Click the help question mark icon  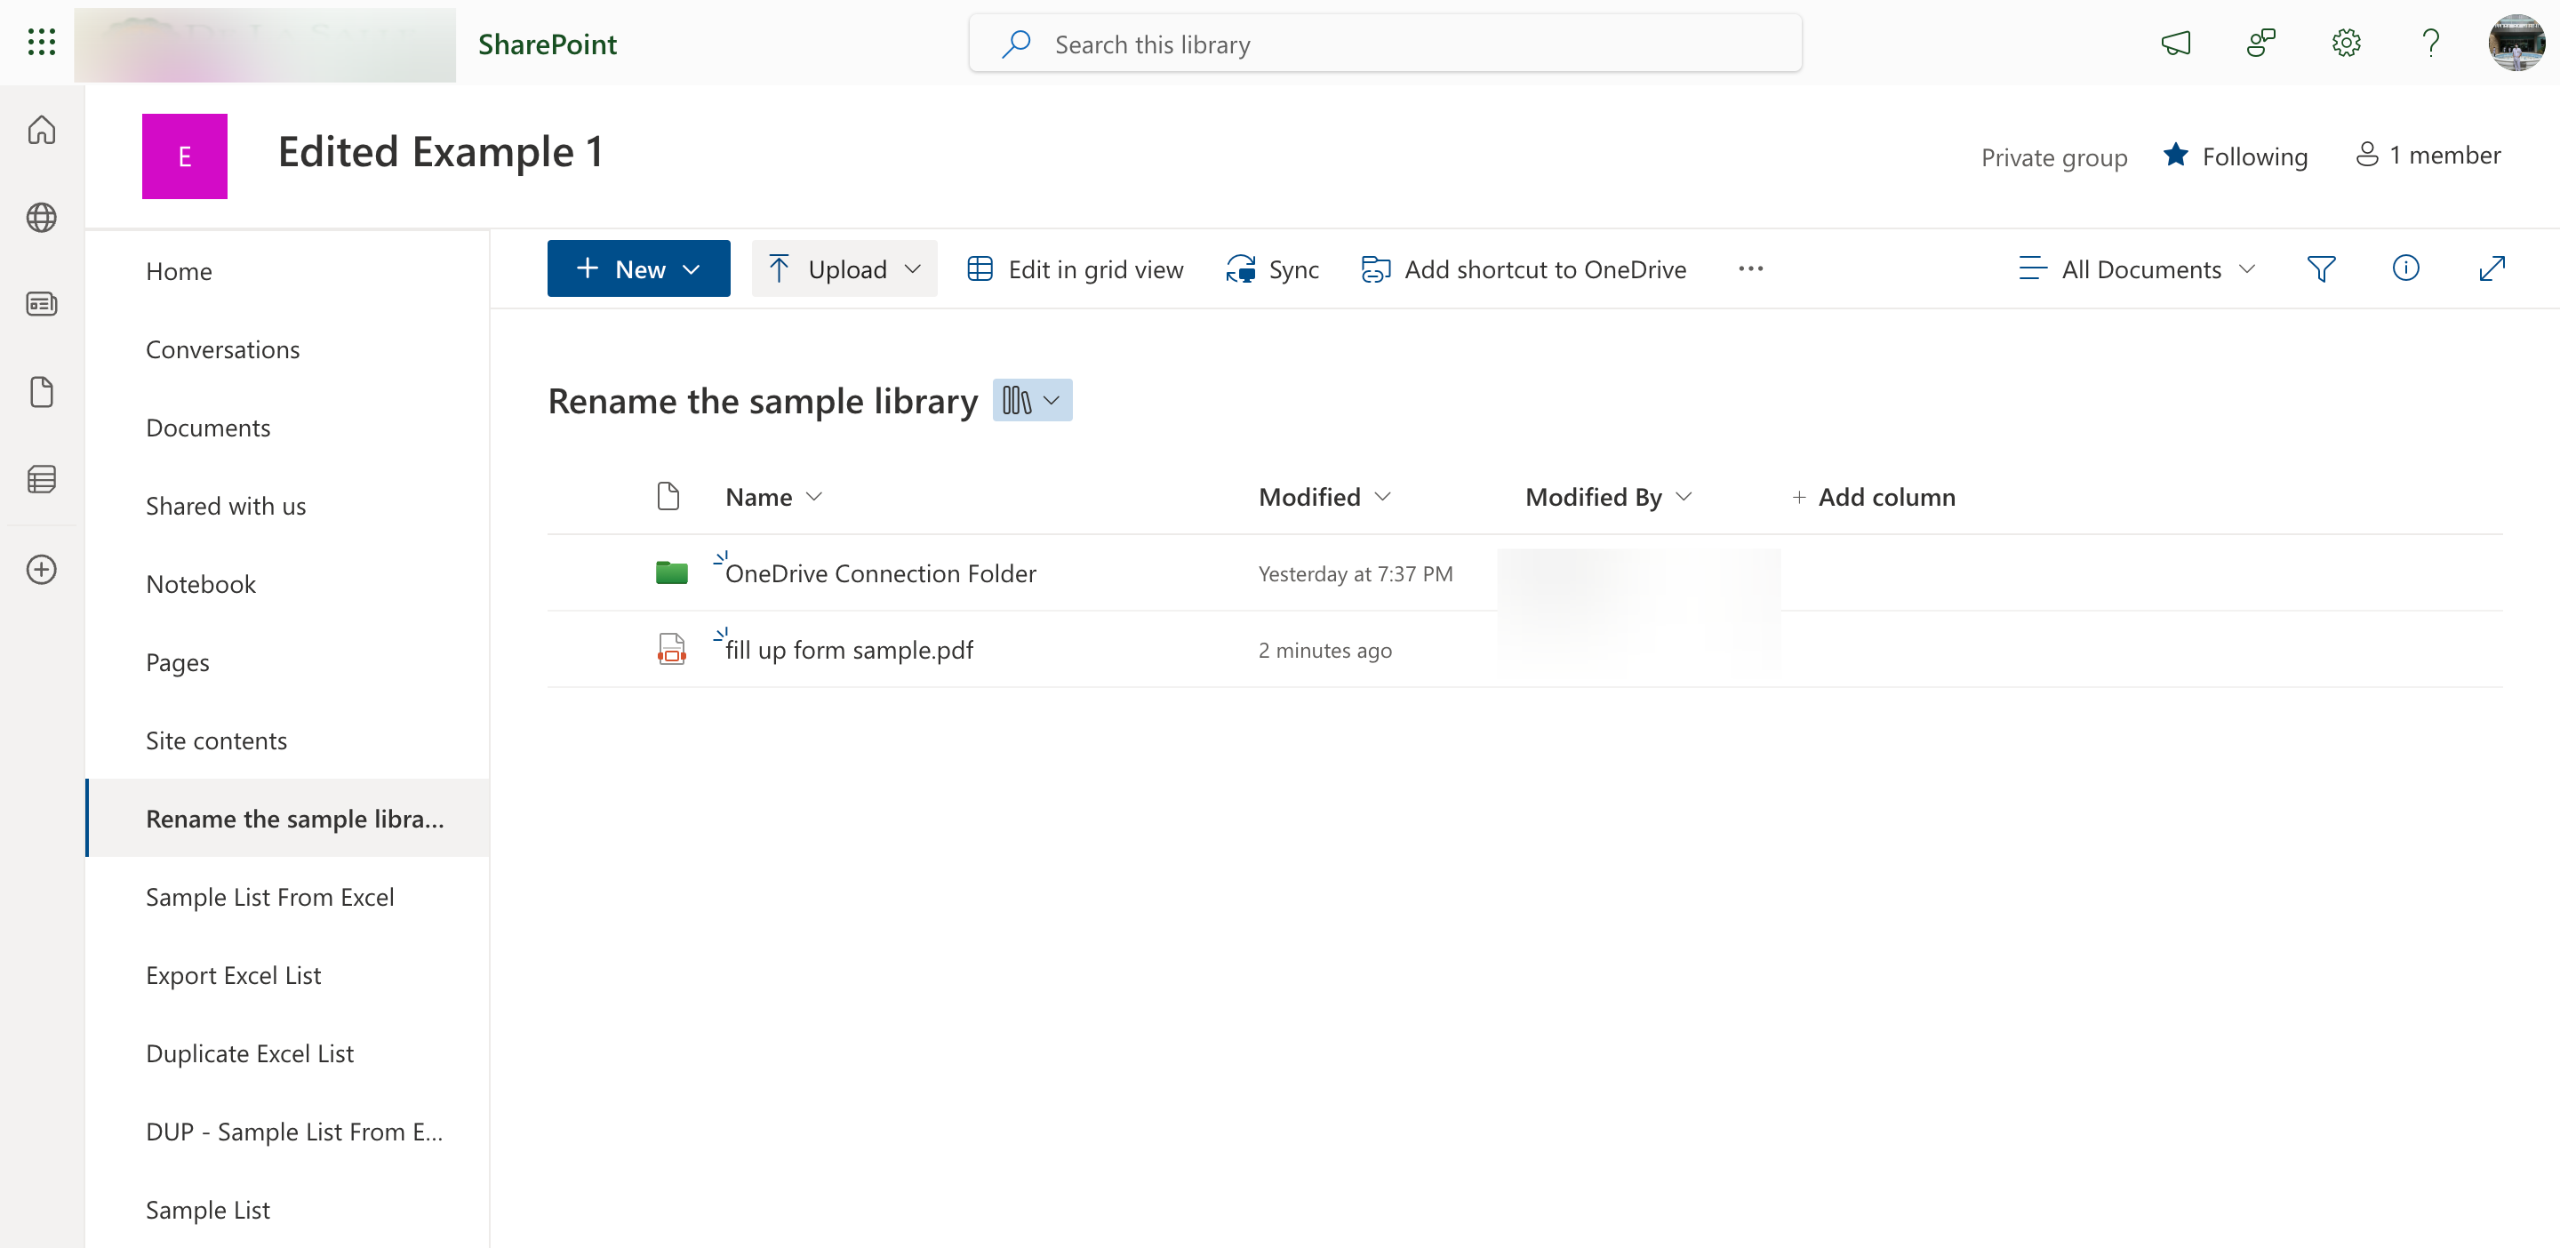point(2430,43)
